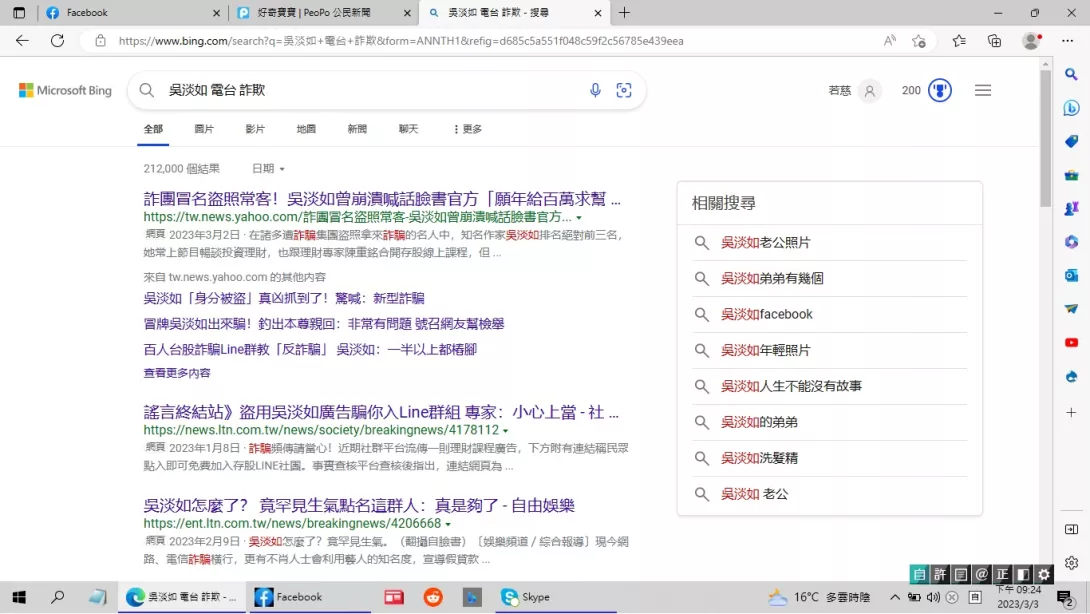The width and height of the screenshot is (1090, 614).
Task: Open the notification center icon
Action: (1064, 597)
